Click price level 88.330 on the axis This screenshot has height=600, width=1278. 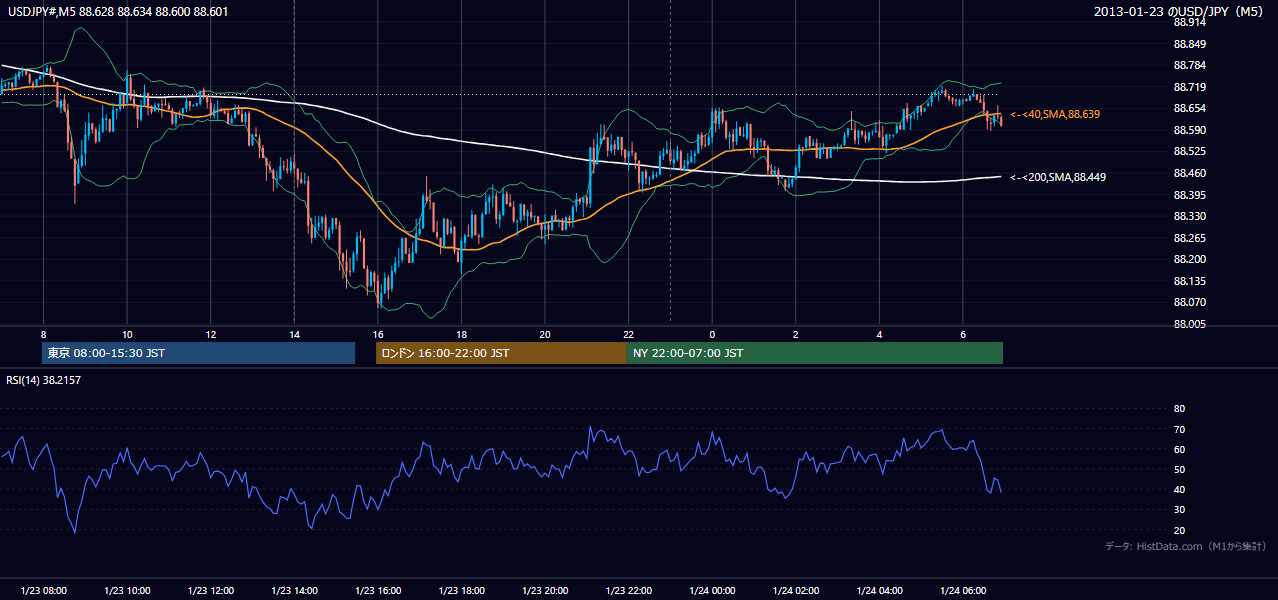[1189, 216]
